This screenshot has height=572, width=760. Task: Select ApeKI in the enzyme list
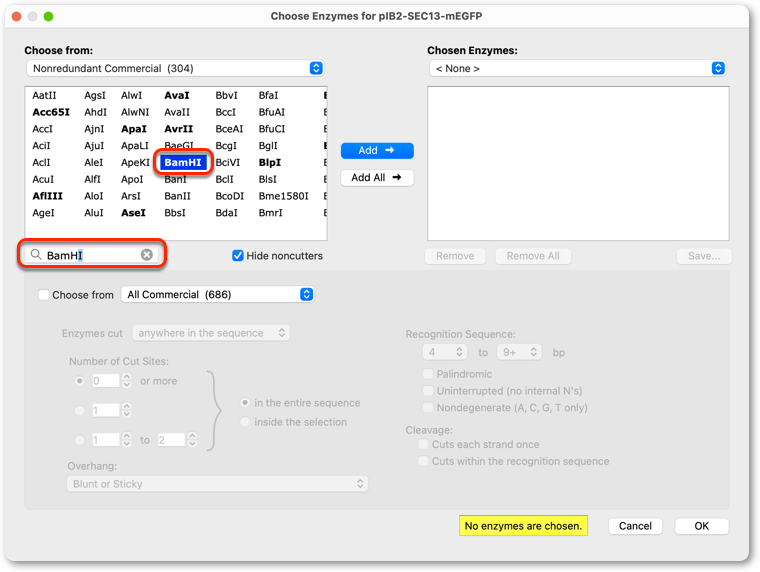pos(135,162)
